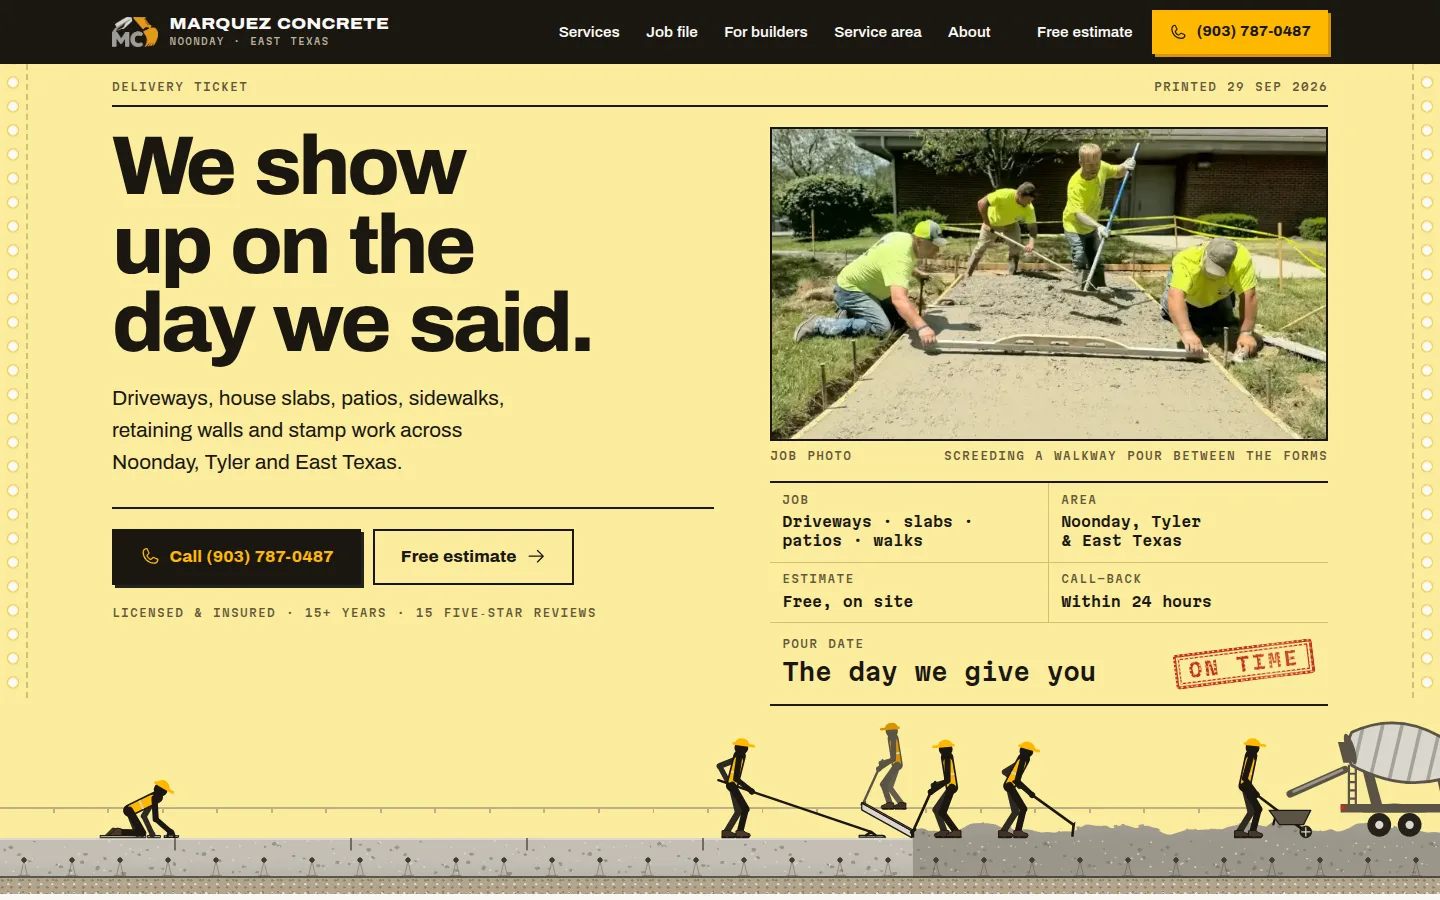Screen dimensions: 1440x900
Task: Go to For builders page
Action: [766, 32]
